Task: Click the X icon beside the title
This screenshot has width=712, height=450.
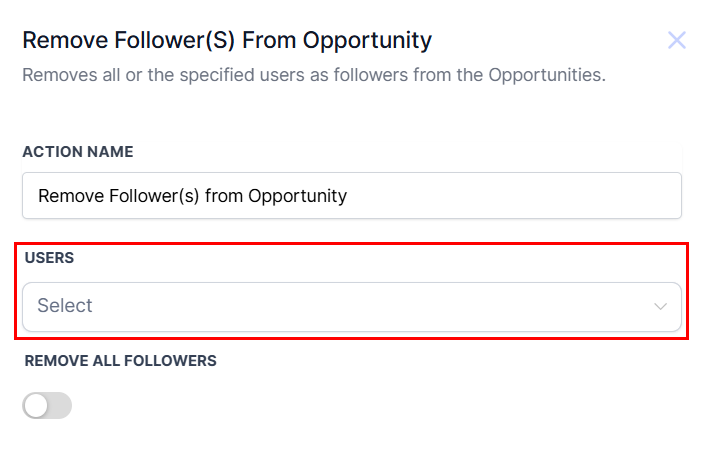Action: click(x=677, y=41)
